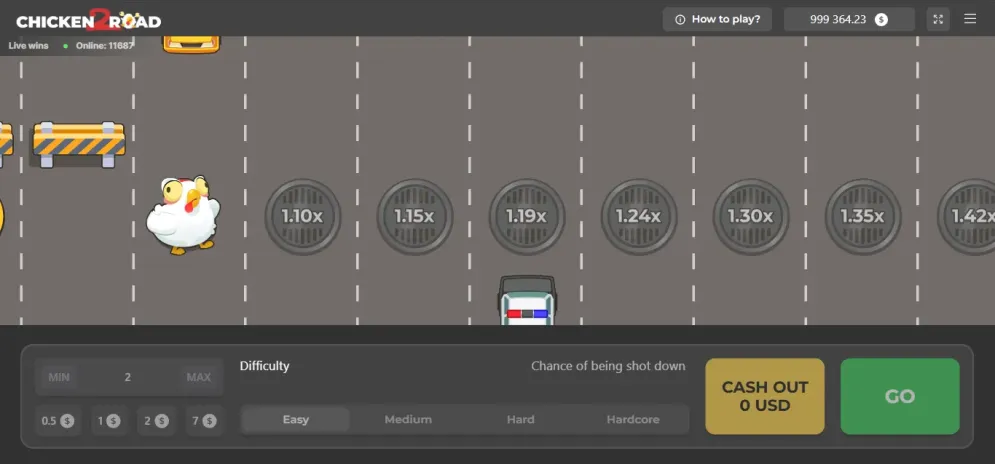Viewport: 995px width, 464px height.
Task: Select Hardcore difficulty
Action: (x=633, y=420)
